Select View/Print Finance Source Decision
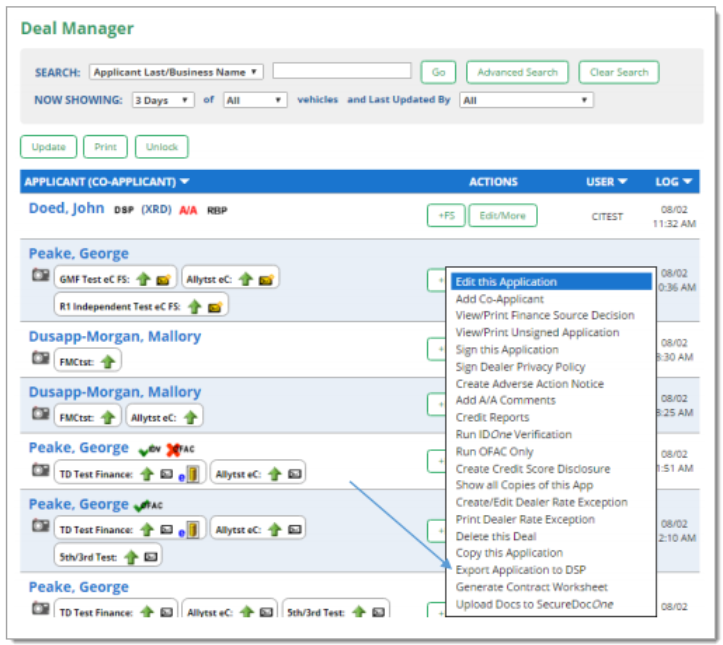 coord(545,315)
